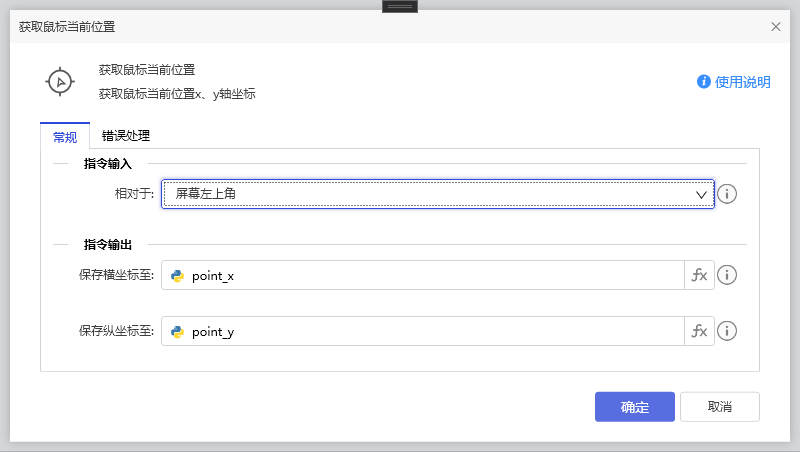Switch to the 常规 tab
This screenshot has height=452, width=800.
coord(65,137)
